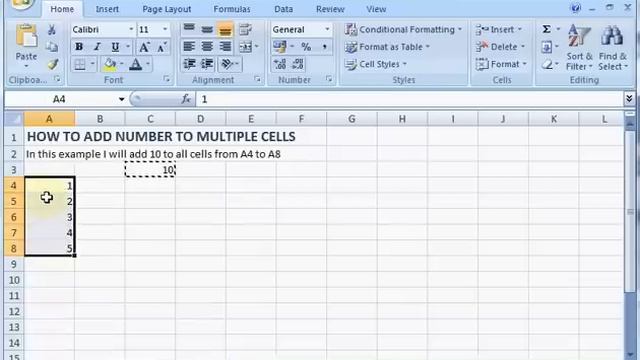
Task: Click Decrease Decimal icon
Action: click(298, 64)
